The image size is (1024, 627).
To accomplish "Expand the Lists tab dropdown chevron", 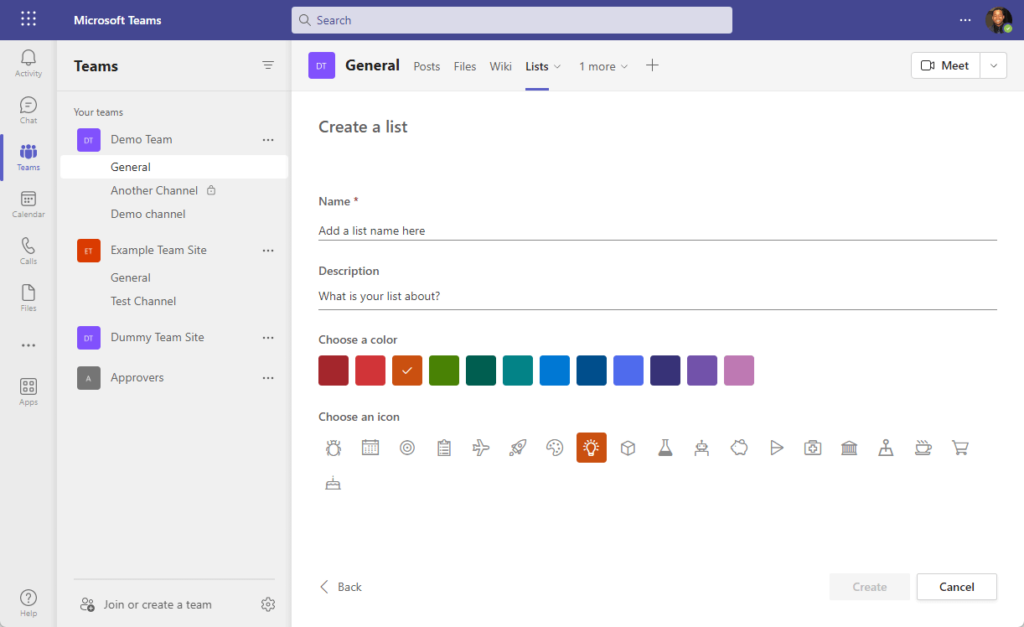I will click(557, 67).
